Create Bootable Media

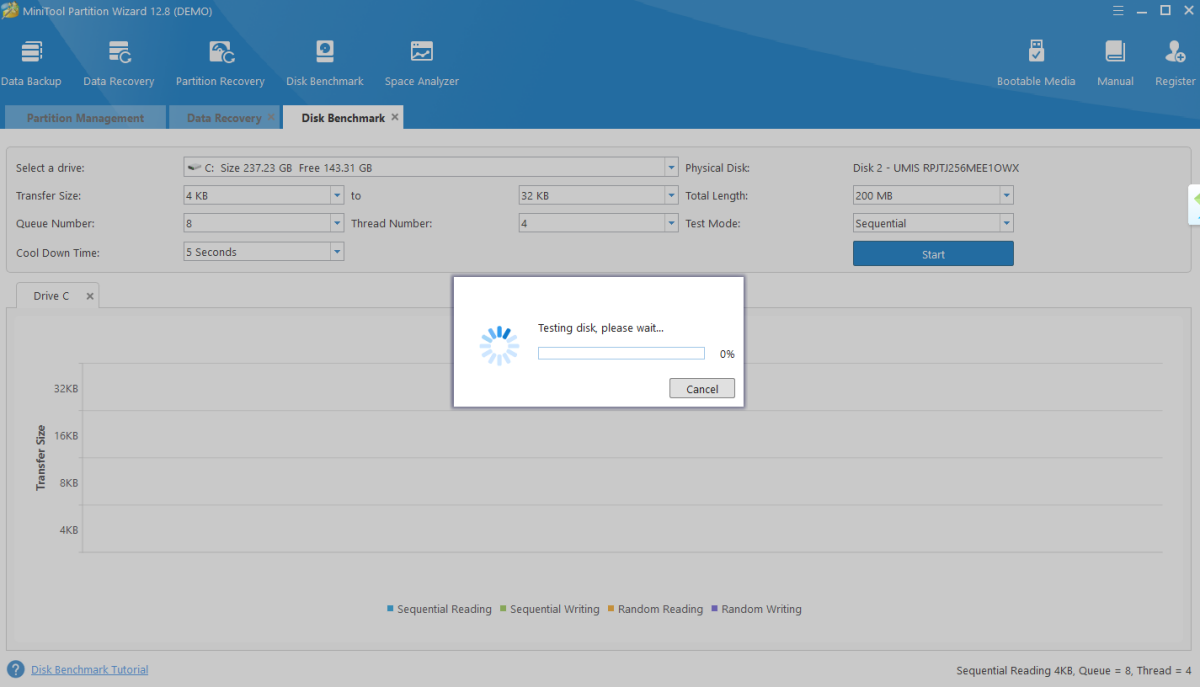click(1036, 63)
